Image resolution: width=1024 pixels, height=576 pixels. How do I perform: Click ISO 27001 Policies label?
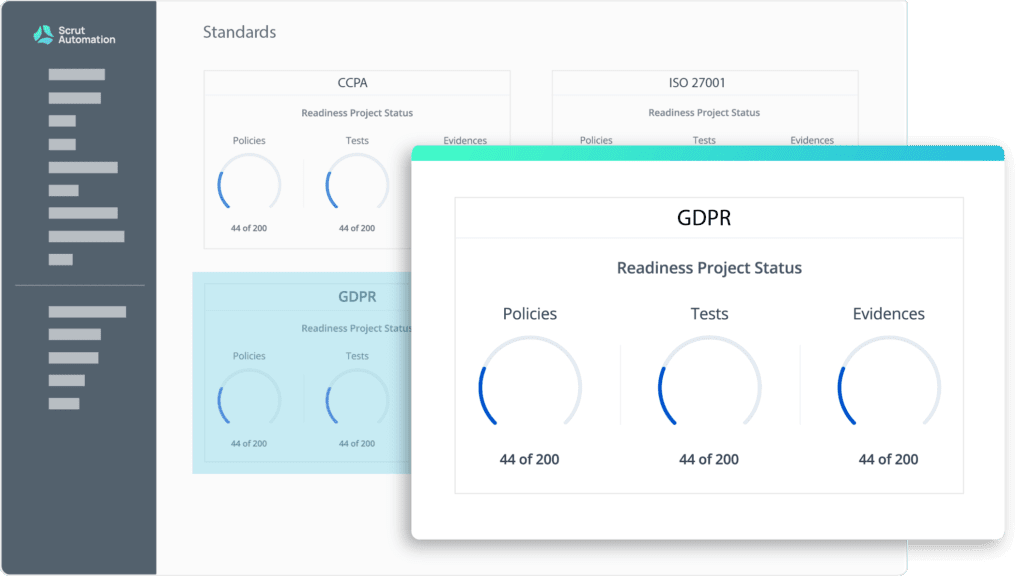click(x=596, y=140)
